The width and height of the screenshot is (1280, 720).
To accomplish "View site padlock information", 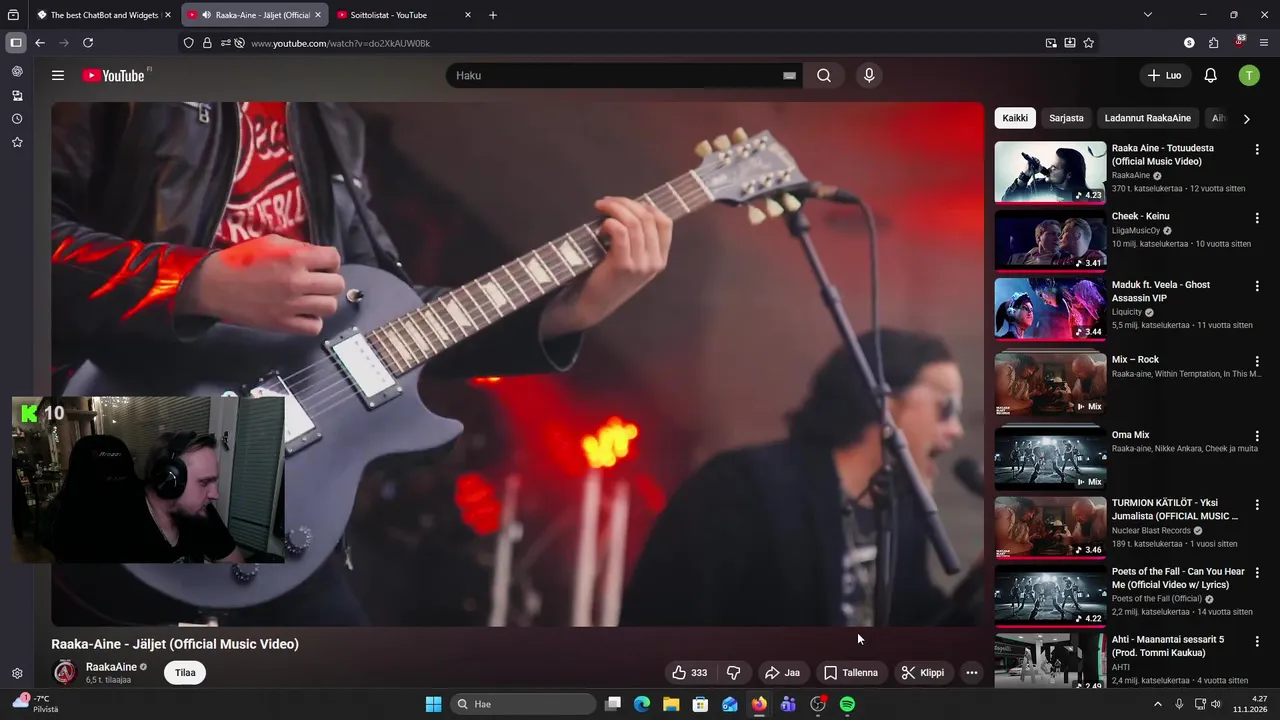I will coord(207,43).
